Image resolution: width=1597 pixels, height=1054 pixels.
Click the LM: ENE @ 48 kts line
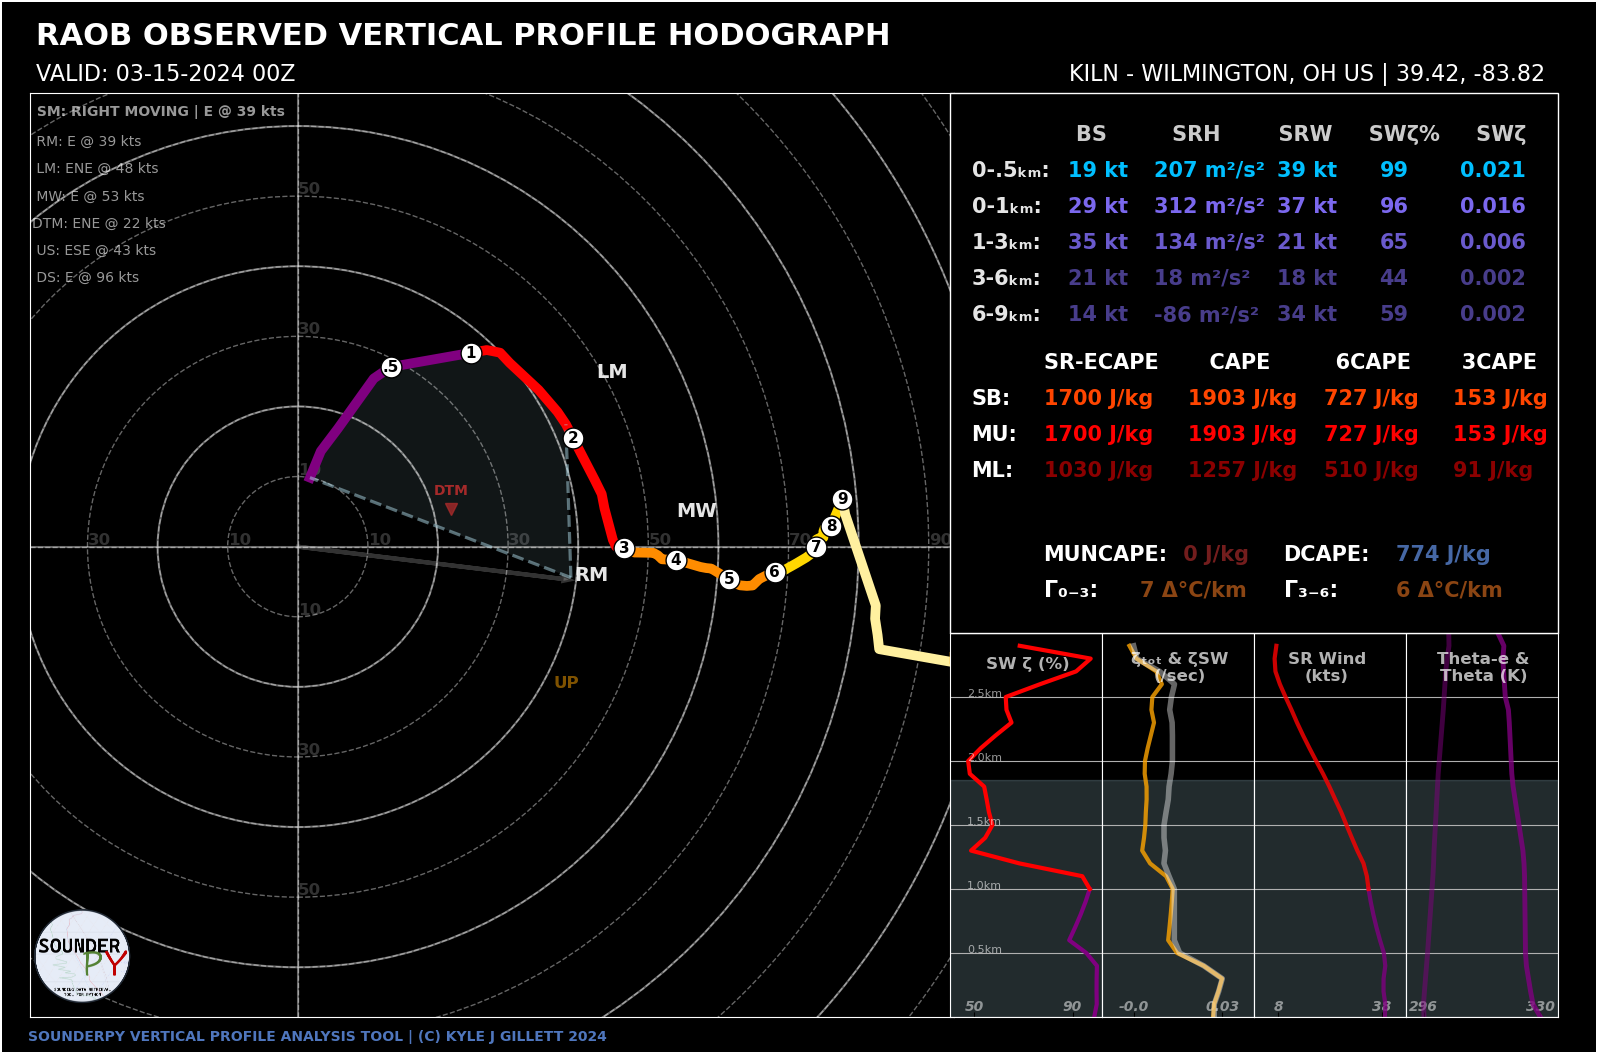(x=97, y=169)
